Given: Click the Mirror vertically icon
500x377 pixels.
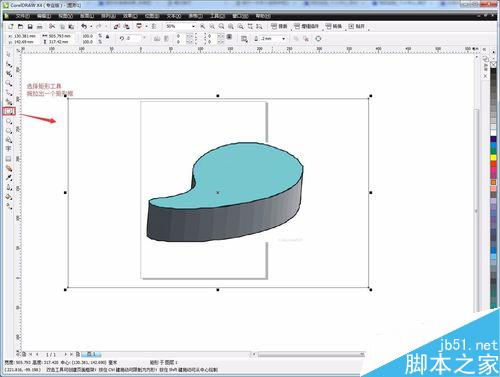Looking at the screenshot, I should pos(166,39).
